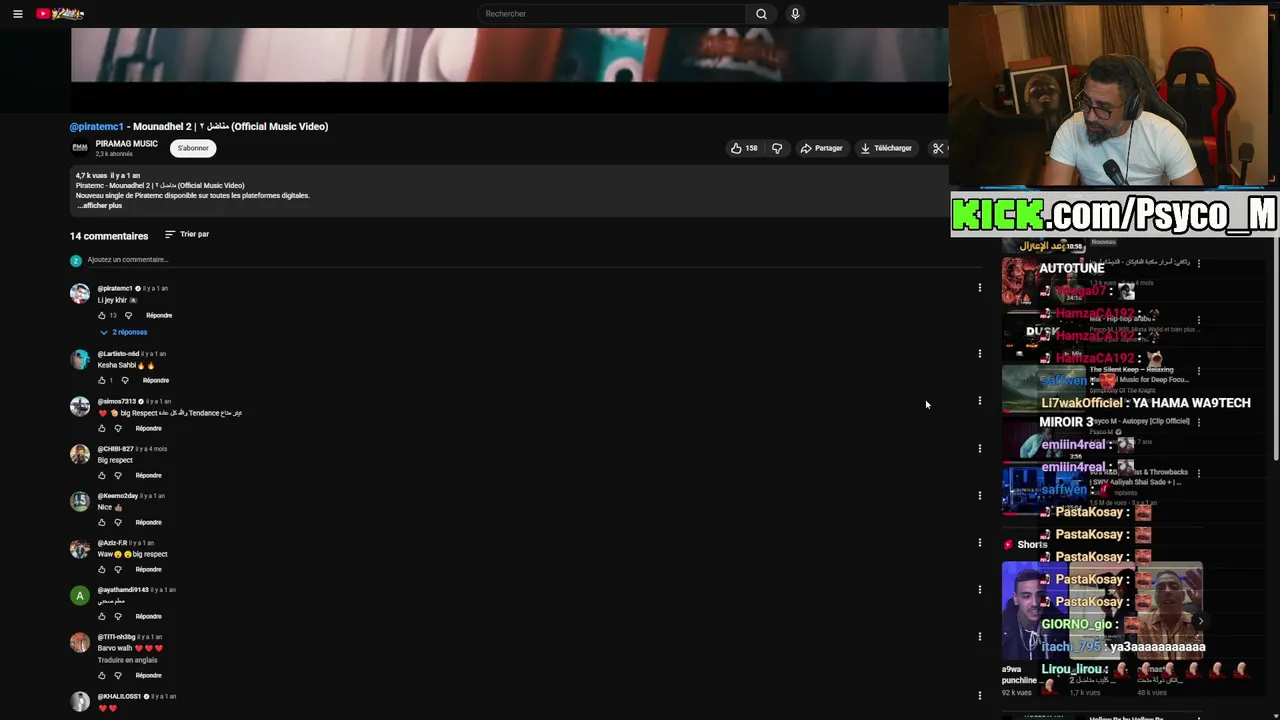This screenshot has width=1280, height=720.
Task: Reply to @TITI-nh3bg's comment
Action: pyautogui.click(x=148, y=675)
